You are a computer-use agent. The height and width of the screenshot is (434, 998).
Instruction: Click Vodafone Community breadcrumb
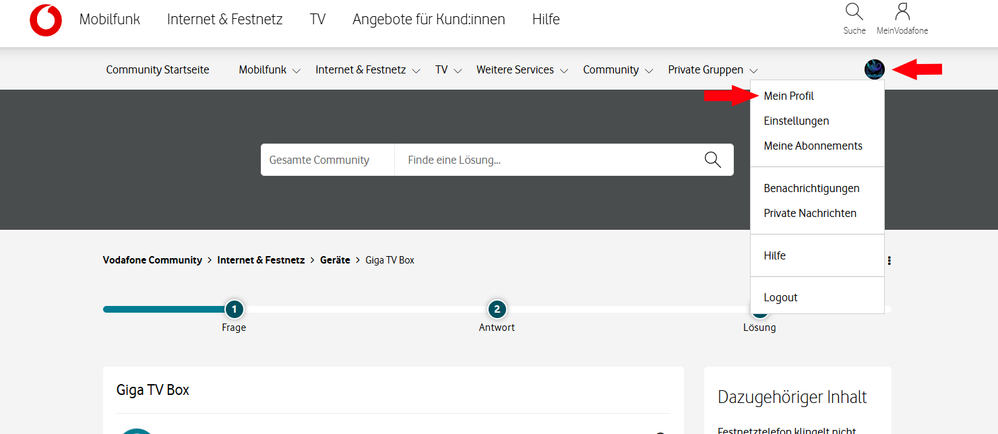click(152, 260)
